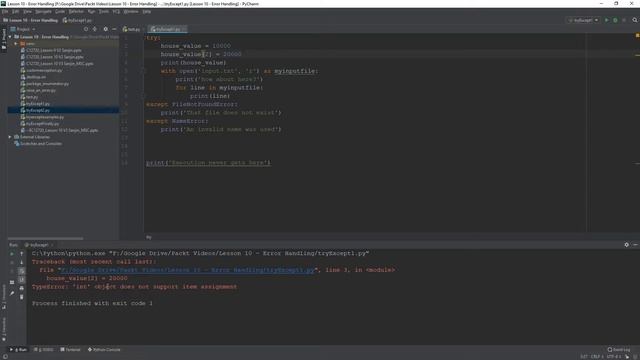Click the collapse-all icon in Project panel header
The image size is (640, 360).
[95, 29]
